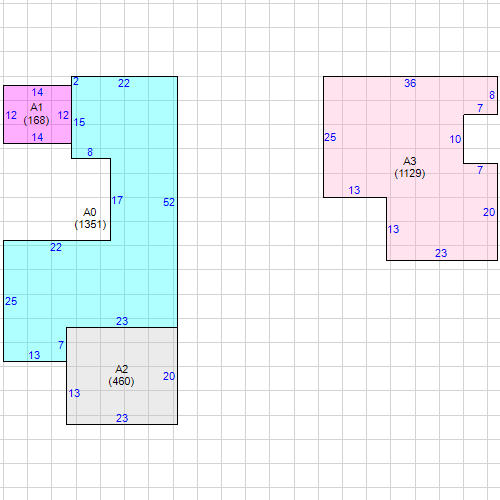The image size is (500, 500).
Task: Click the 8 dimension label in A3
Action: (x=492, y=95)
